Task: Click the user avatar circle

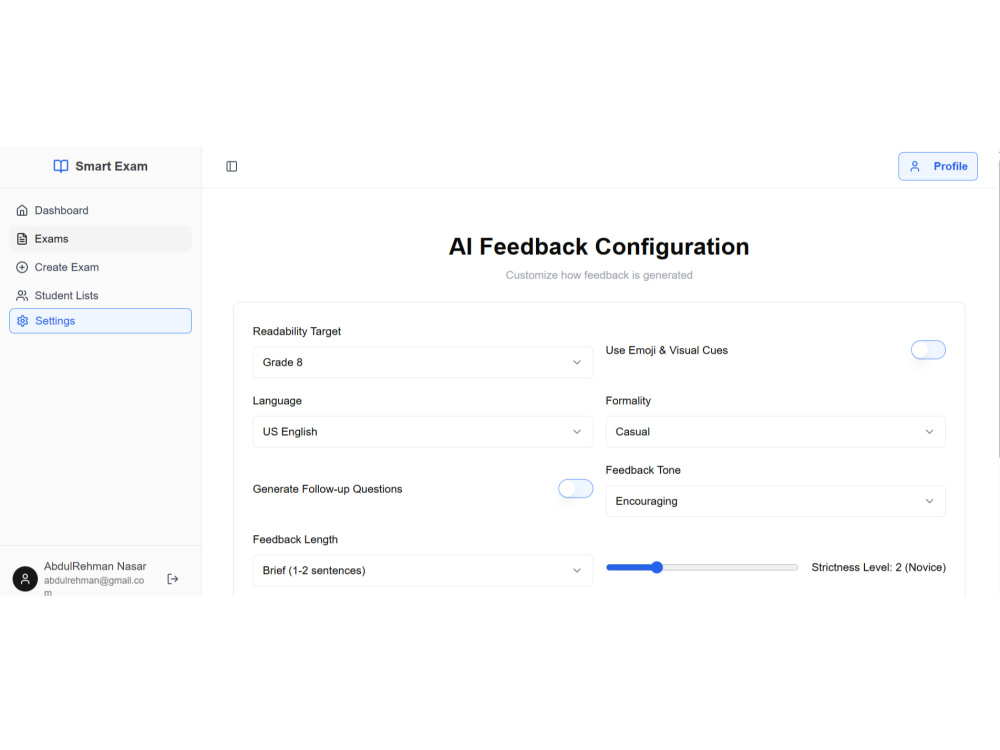Action: point(25,579)
